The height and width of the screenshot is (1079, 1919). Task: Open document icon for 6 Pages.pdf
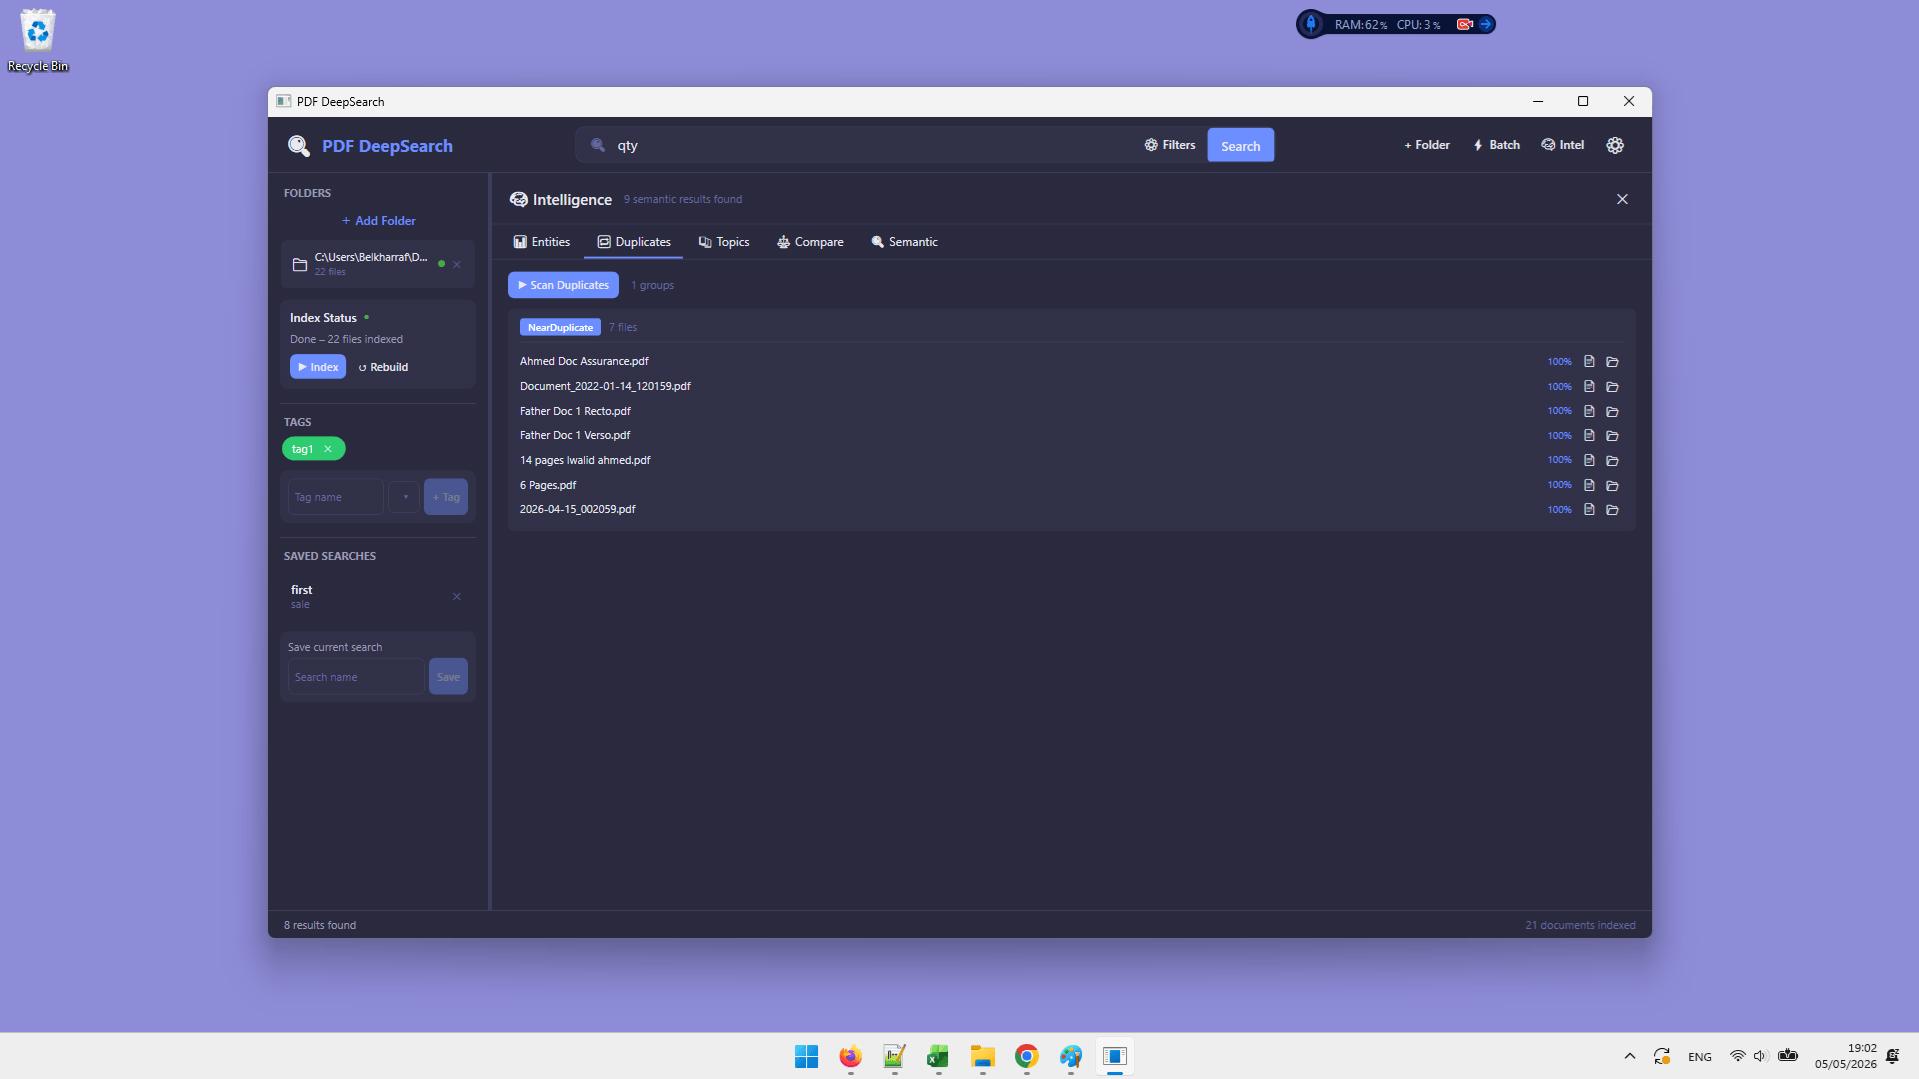(x=1589, y=485)
